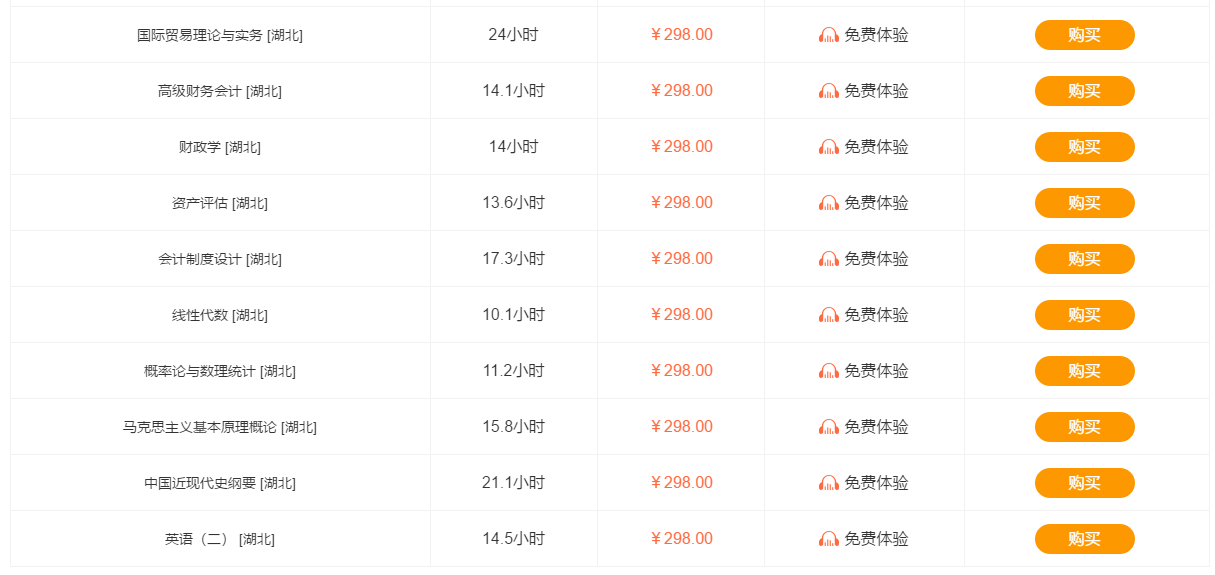Buy the 高级财务会计 course
This screenshot has height=575, width=1215.
[x=1084, y=91]
